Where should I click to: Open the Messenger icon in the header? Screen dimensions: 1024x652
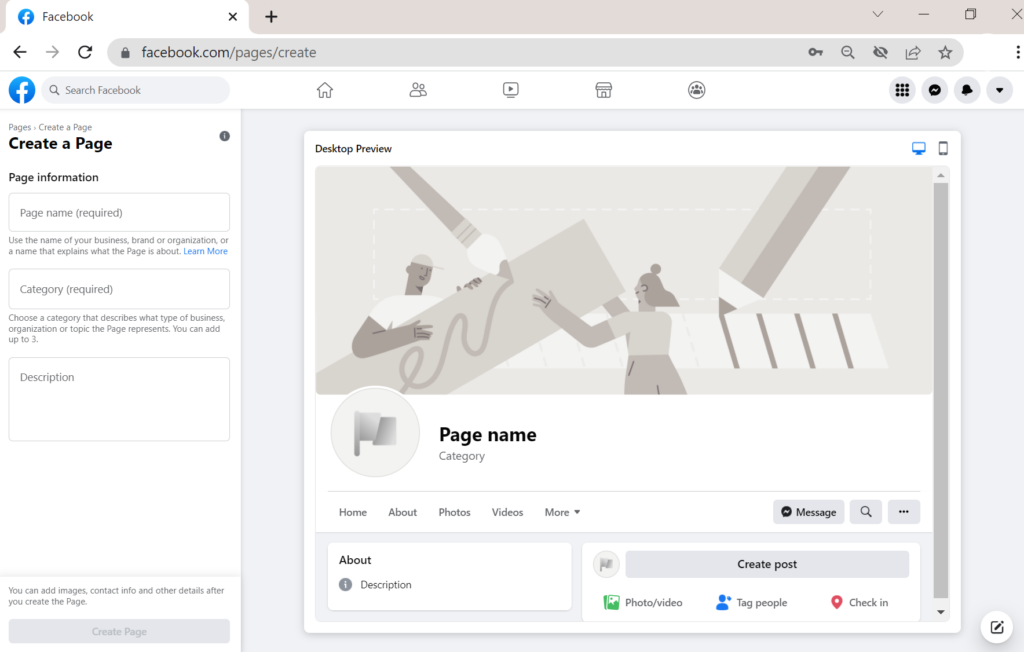(x=935, y=90)
